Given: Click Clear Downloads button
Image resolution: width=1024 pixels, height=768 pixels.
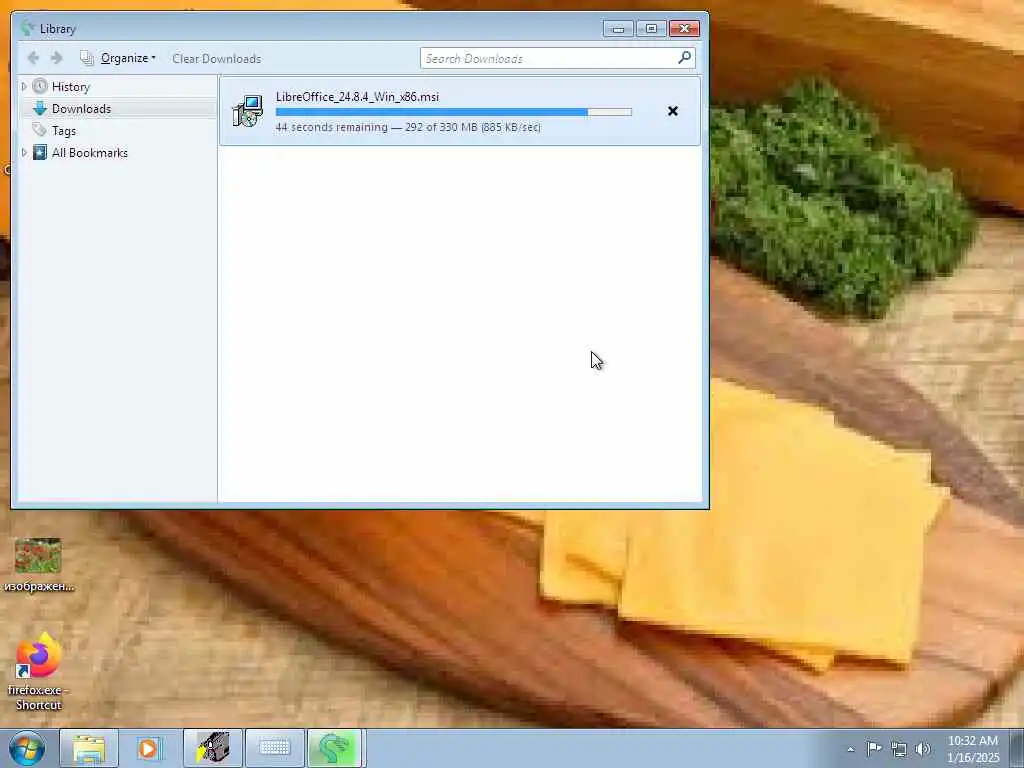Looking at the screenshot, I should click(217, 59).
